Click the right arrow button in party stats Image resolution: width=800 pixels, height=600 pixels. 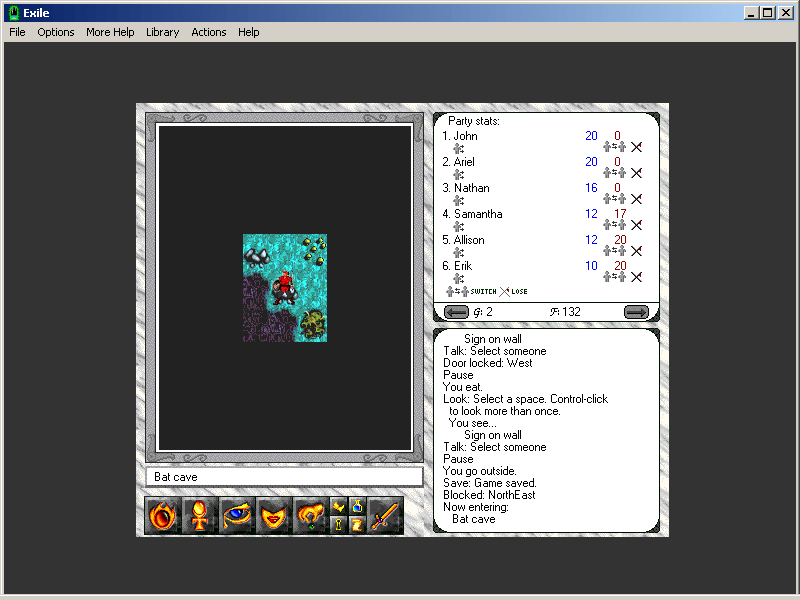click(x=636, y=312)
